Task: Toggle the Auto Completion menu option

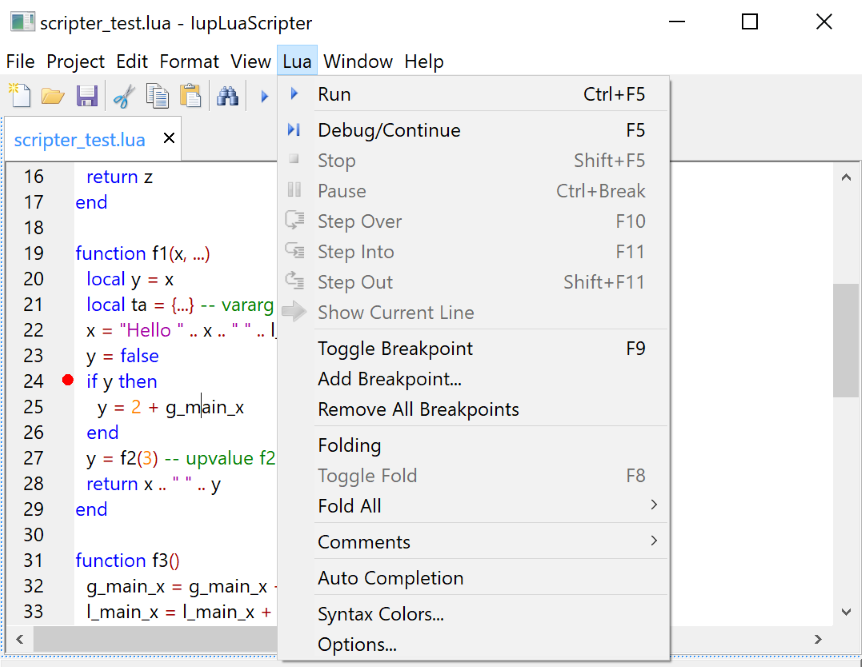Action: click(390, 578)
